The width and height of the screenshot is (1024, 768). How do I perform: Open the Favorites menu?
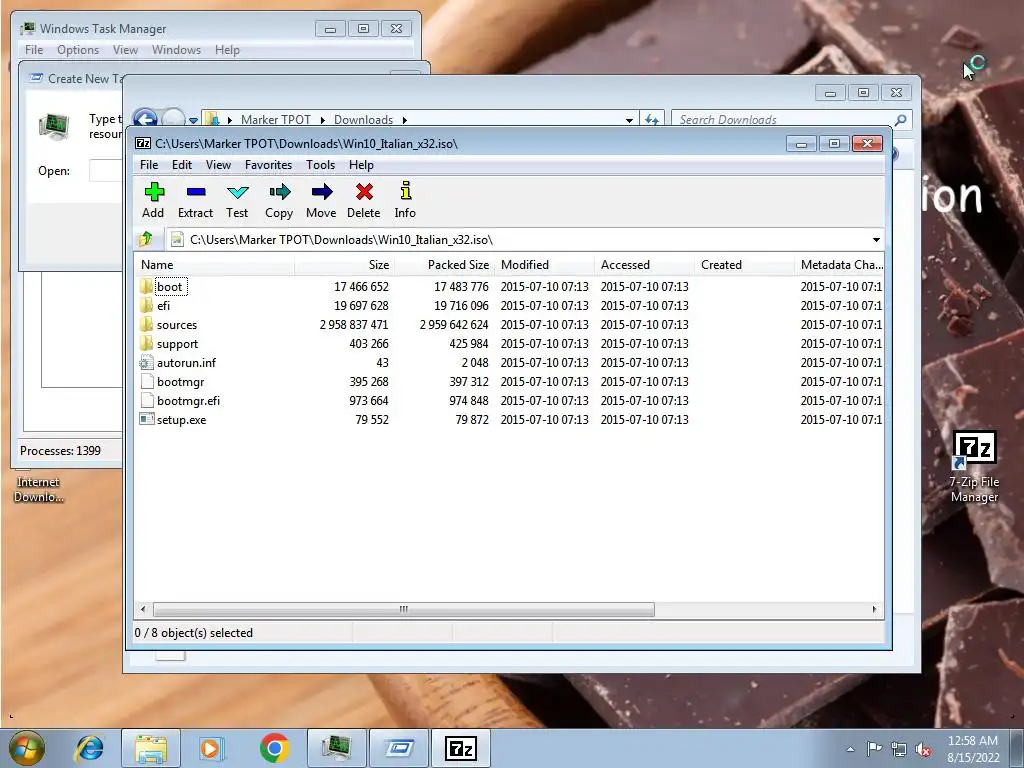point(268,165)
